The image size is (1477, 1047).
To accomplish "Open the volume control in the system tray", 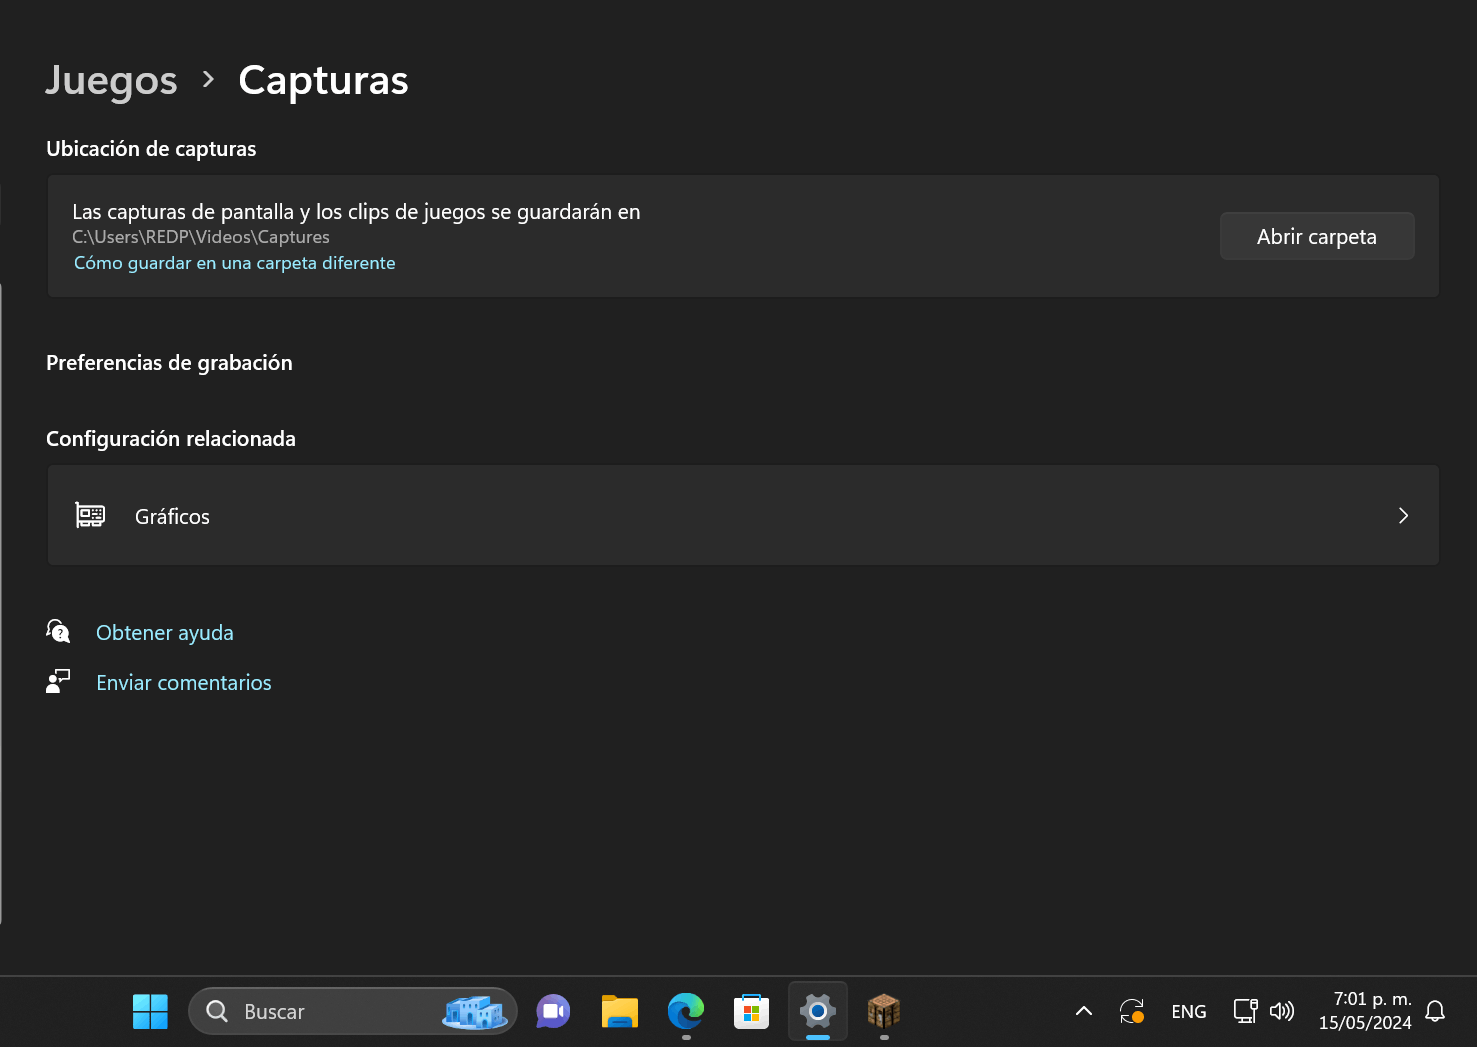I will pyautogui.click(x=1283, y=1011).
